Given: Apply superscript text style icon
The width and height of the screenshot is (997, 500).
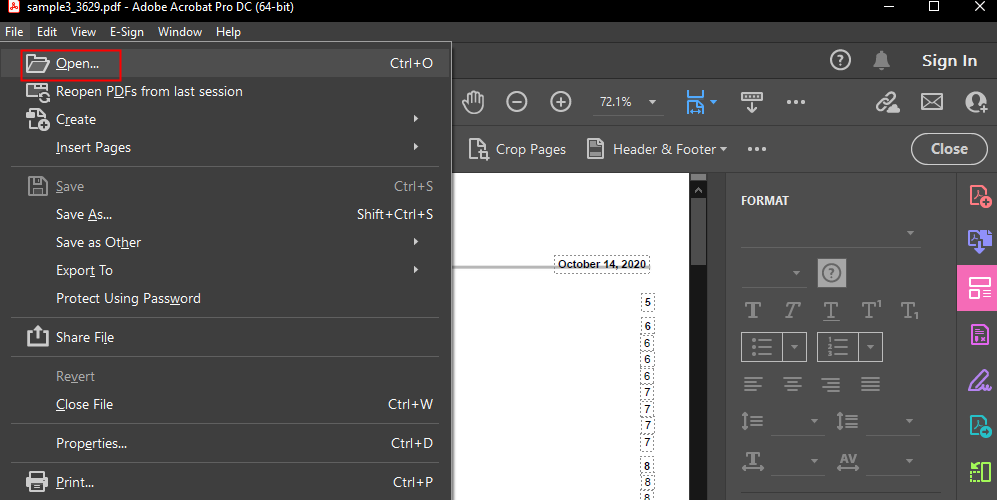Looking at the screenshot, I should (870, 310).
